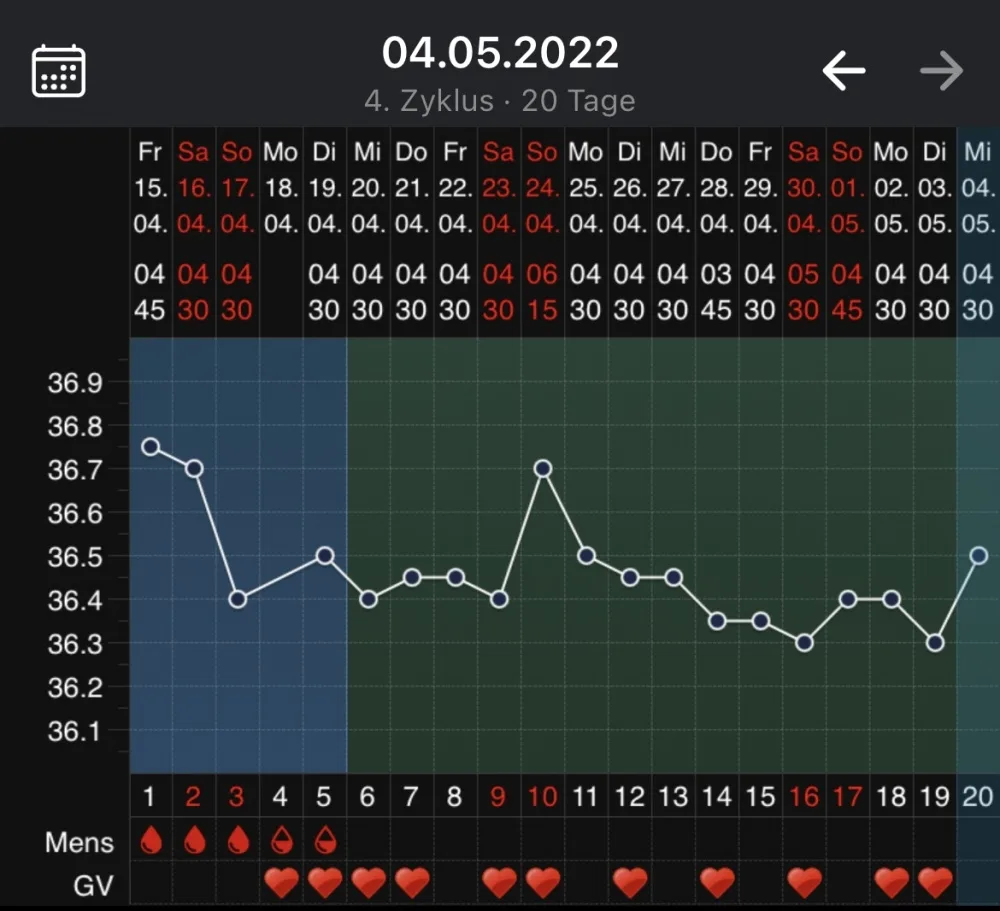Tap full menstruation drop on cycle day 1
This screenshot has width=1000, height=911.
tap(151, 840)
